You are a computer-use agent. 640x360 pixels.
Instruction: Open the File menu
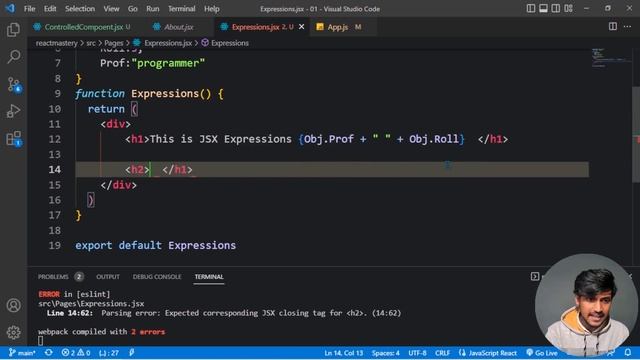coord(29,9)
